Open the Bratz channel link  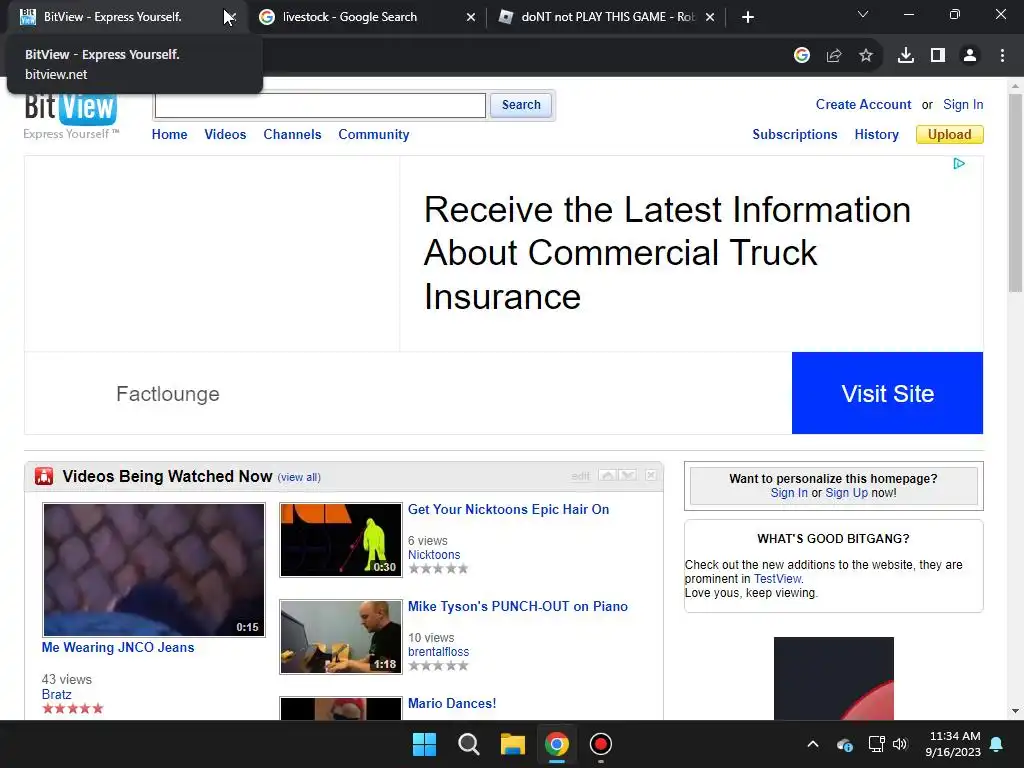57,694
